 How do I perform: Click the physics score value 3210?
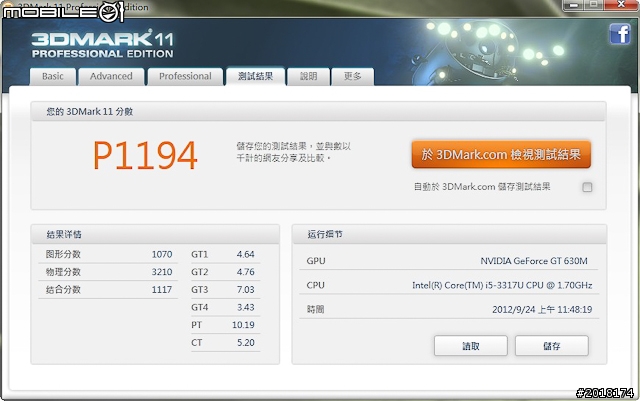pyautogui.click(x=162, y=272)
